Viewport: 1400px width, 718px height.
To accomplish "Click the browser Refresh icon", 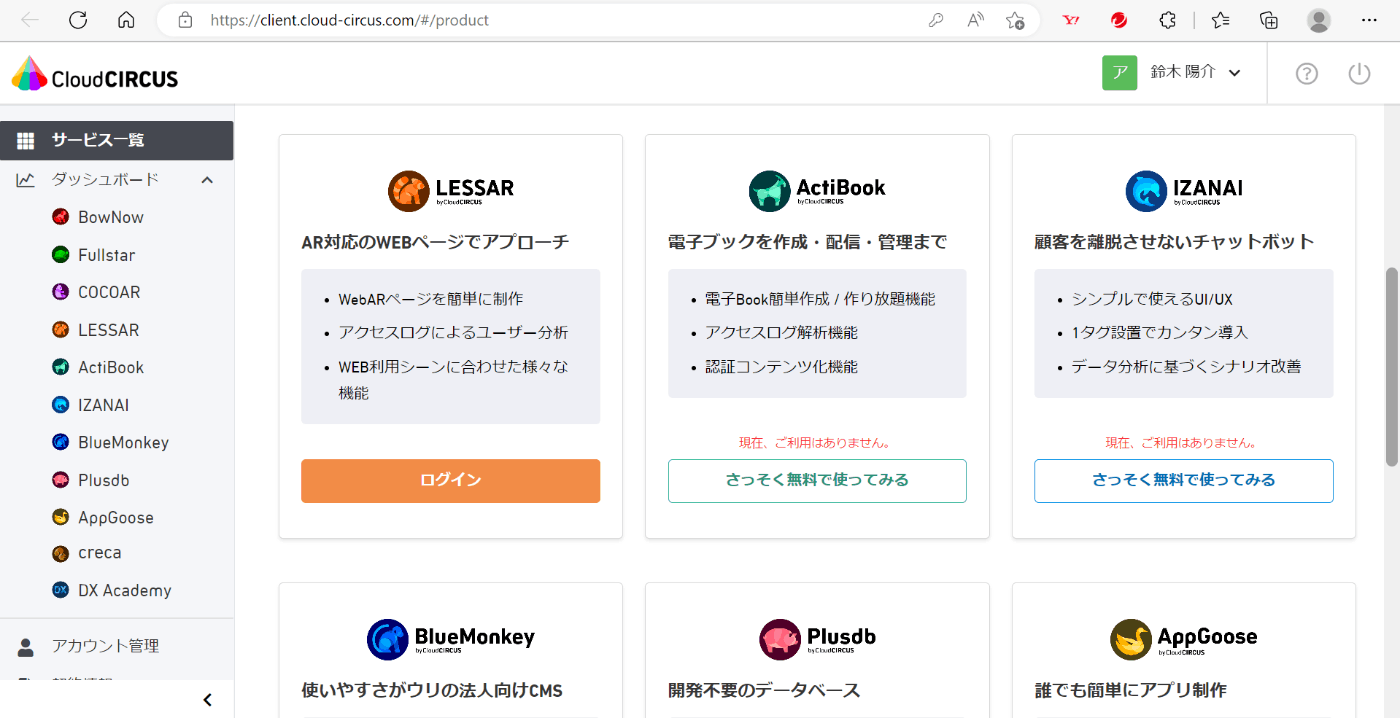I will [x=78, y=20].
